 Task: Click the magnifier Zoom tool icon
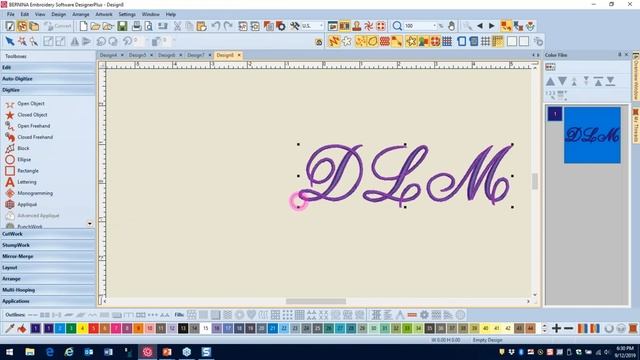point(397,26)
